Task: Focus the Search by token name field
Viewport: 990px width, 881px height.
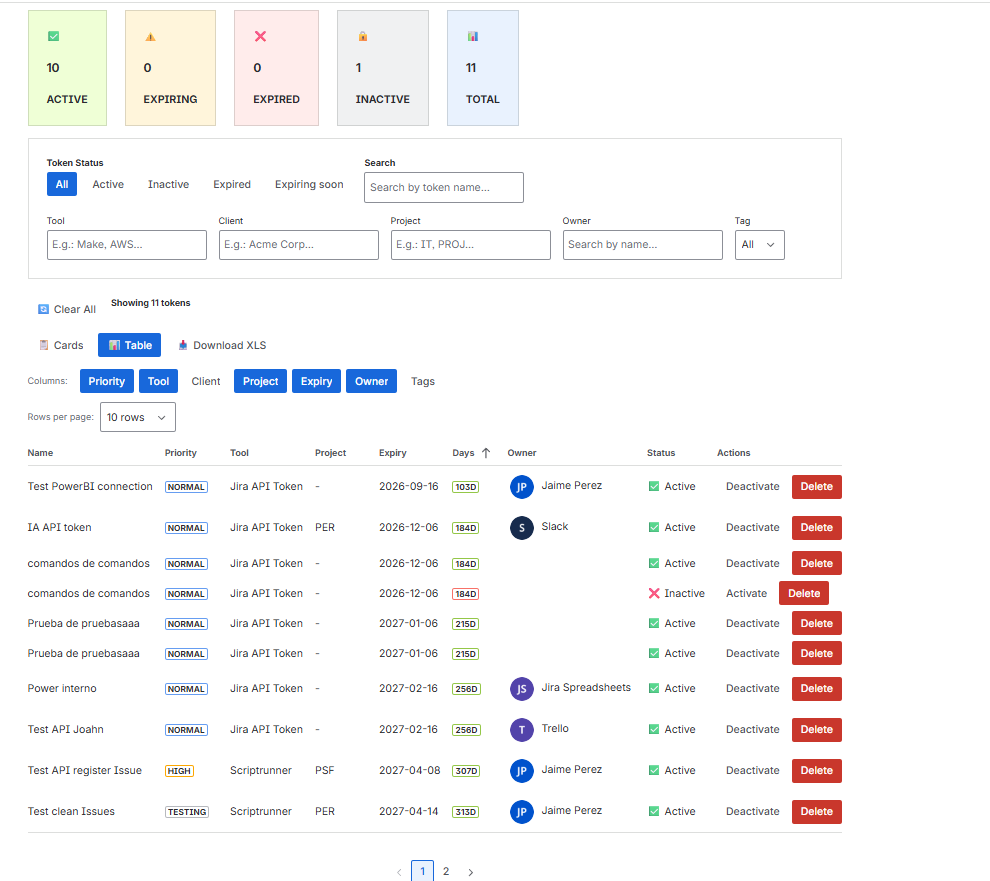Action: click(x=444, y=188)
